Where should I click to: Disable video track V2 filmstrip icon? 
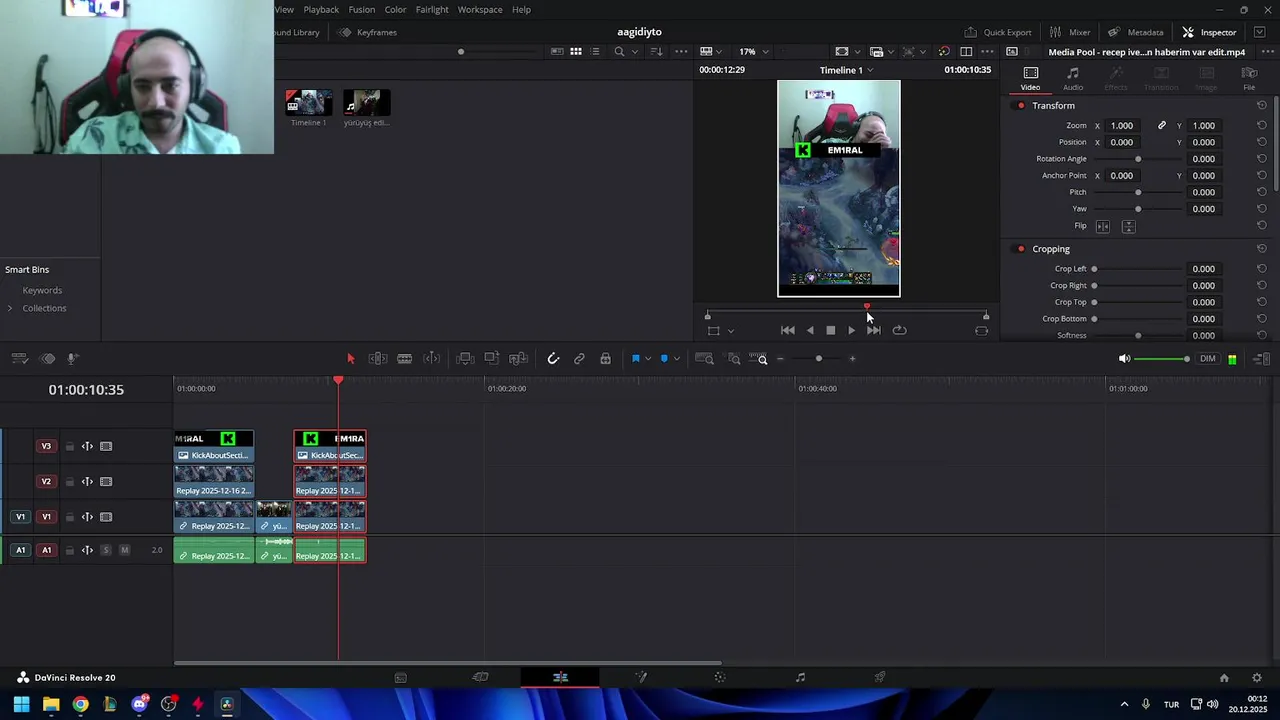point(106,481)
